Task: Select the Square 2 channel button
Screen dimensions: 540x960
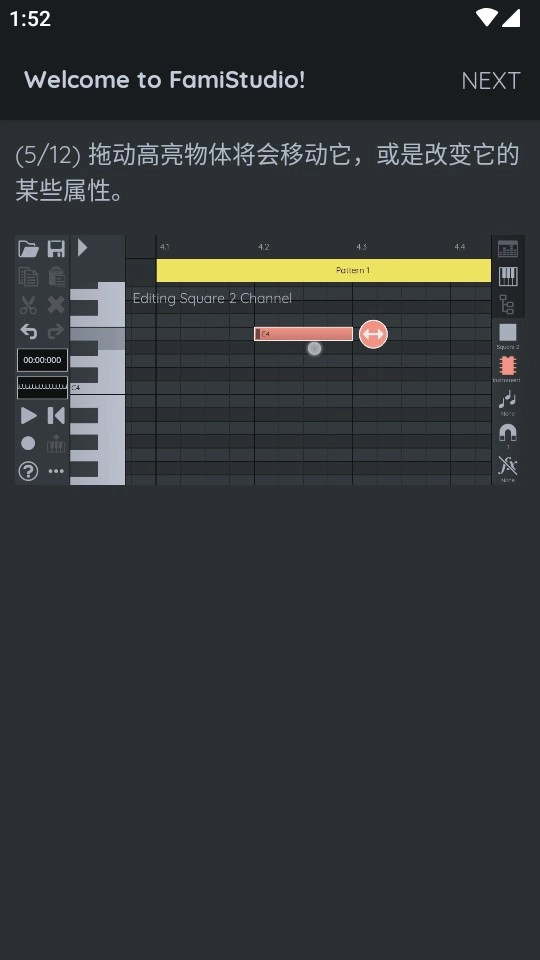Action: coord(508,336)
